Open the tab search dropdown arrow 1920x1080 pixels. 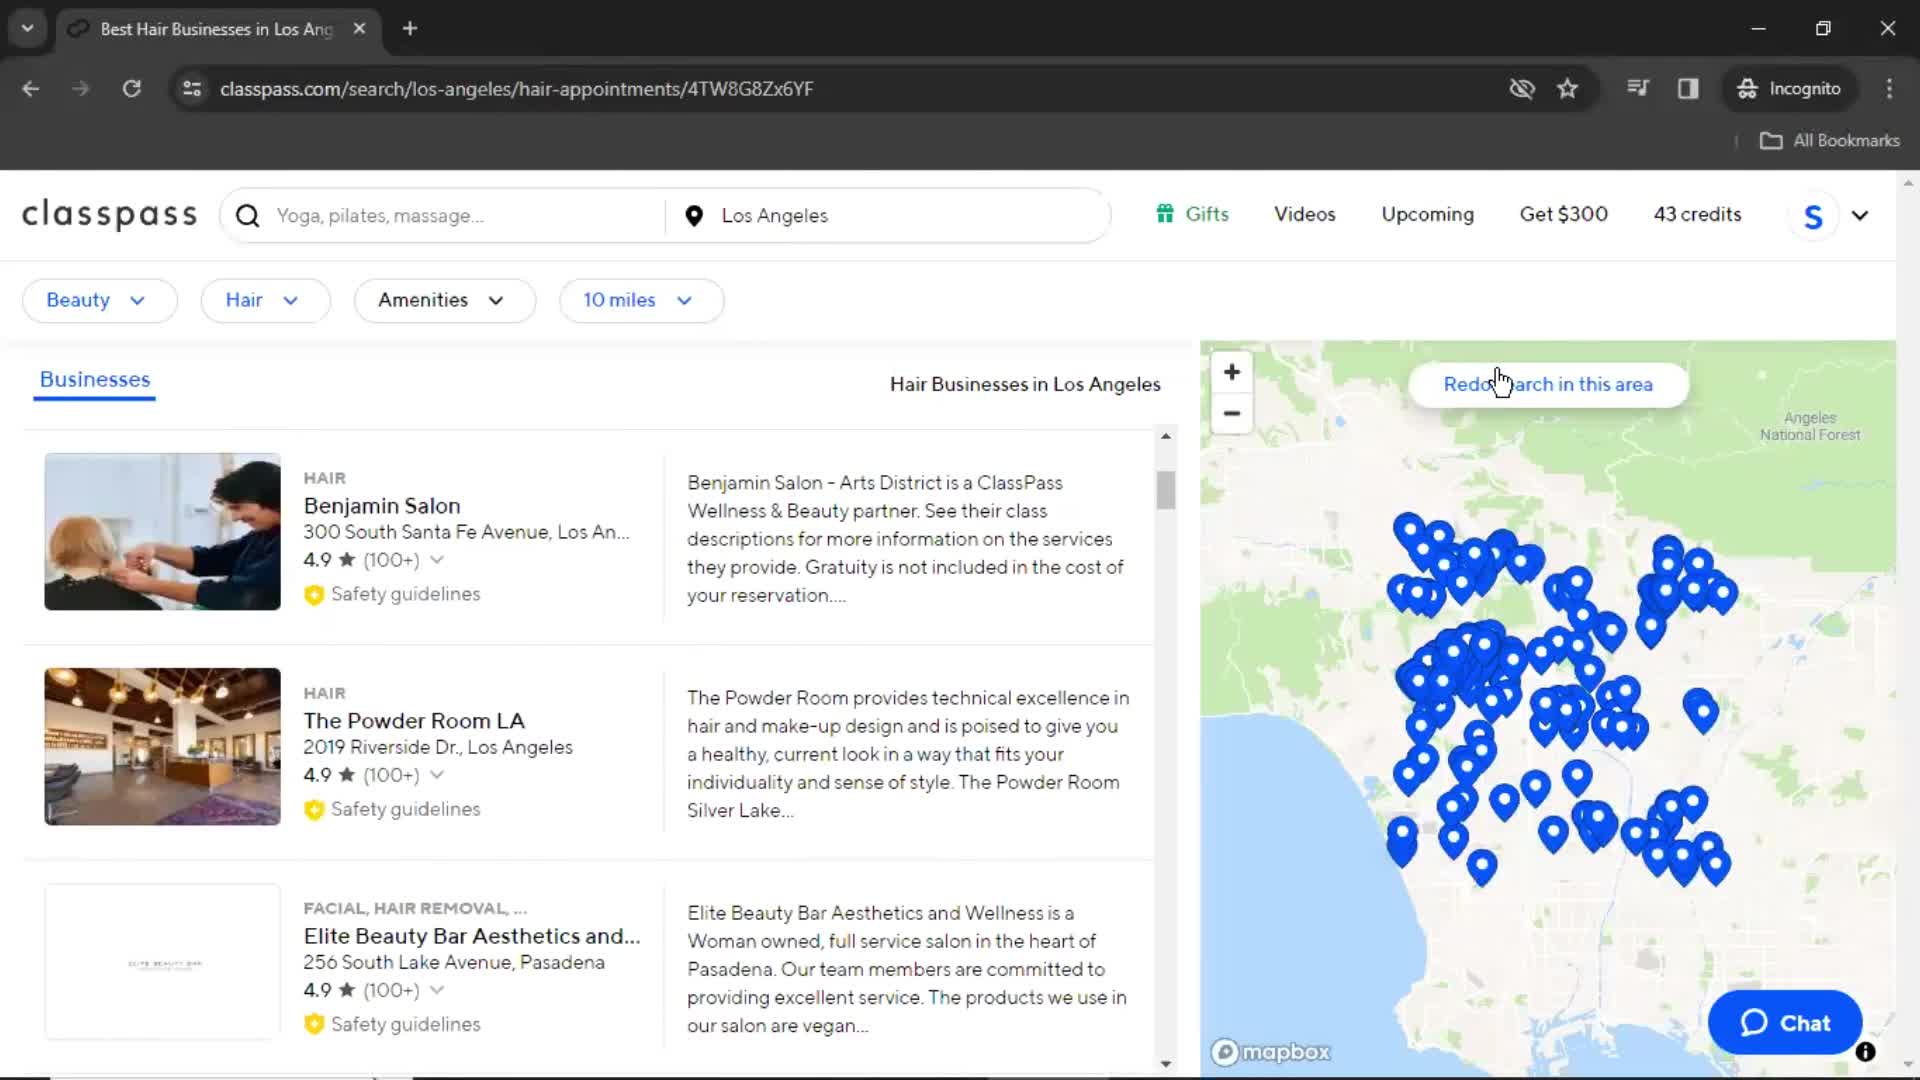pos(28,29)
